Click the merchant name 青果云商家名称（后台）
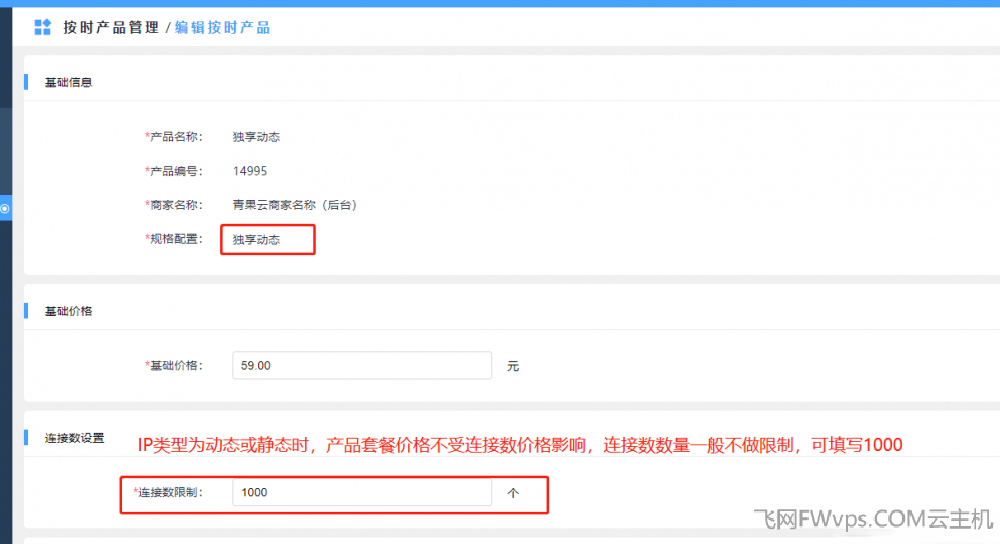Viewport: 1000px width, 544px height. [x=295, y=205]
